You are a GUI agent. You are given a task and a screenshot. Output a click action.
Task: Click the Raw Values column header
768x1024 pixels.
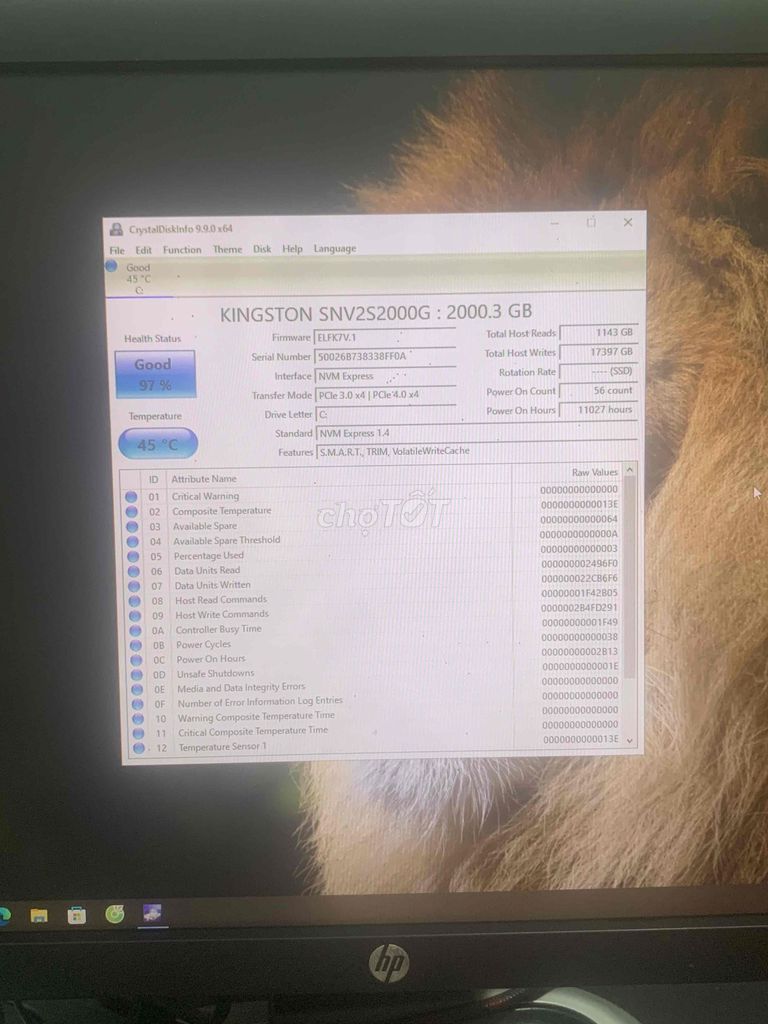click(x=594, y=472)
